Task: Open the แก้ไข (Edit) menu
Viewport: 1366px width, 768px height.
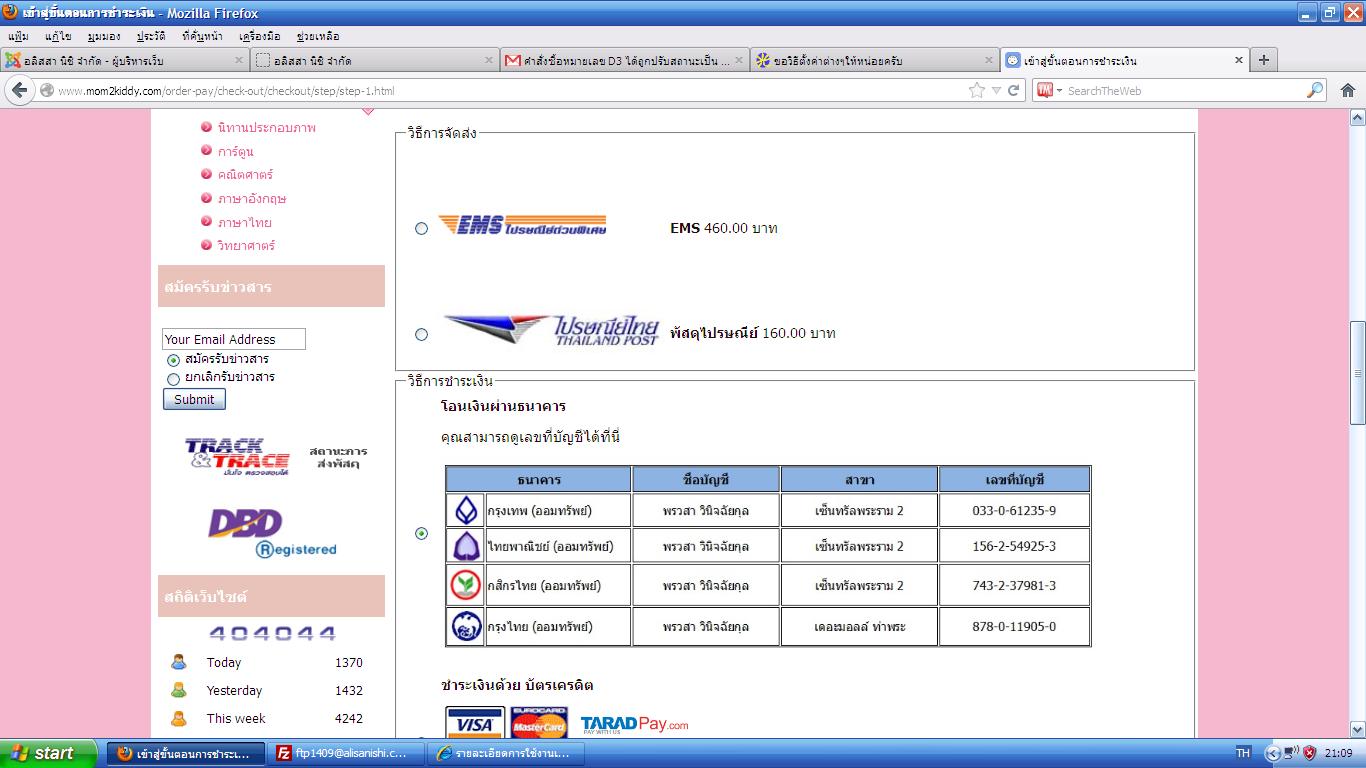Action: click(x=58, y=36)
